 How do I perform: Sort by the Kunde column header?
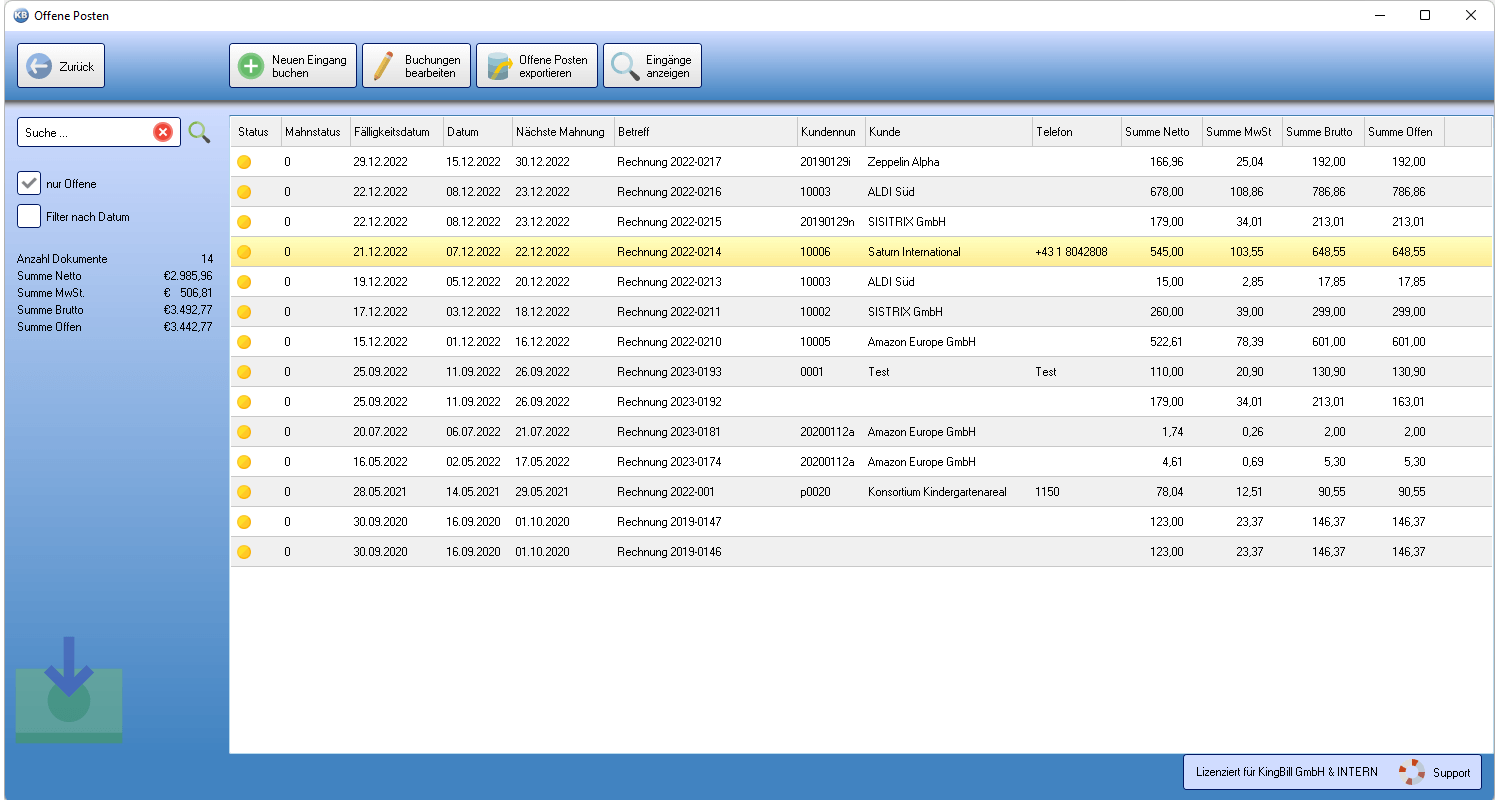coord(949,132)
